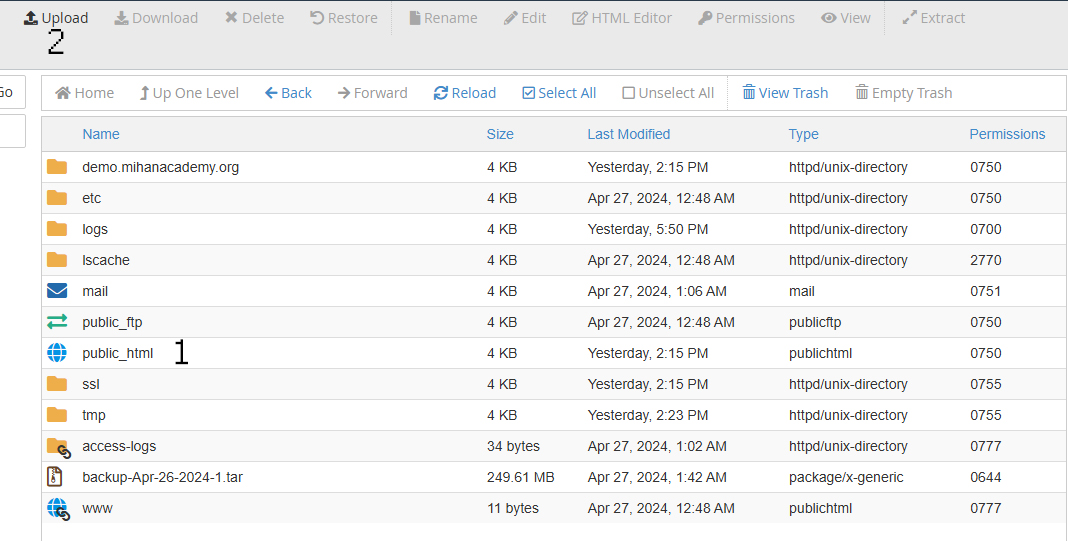This screenshot has height=541, width=1068.
Task: Sort by the Last Modified column header
Action: point(628,134)
